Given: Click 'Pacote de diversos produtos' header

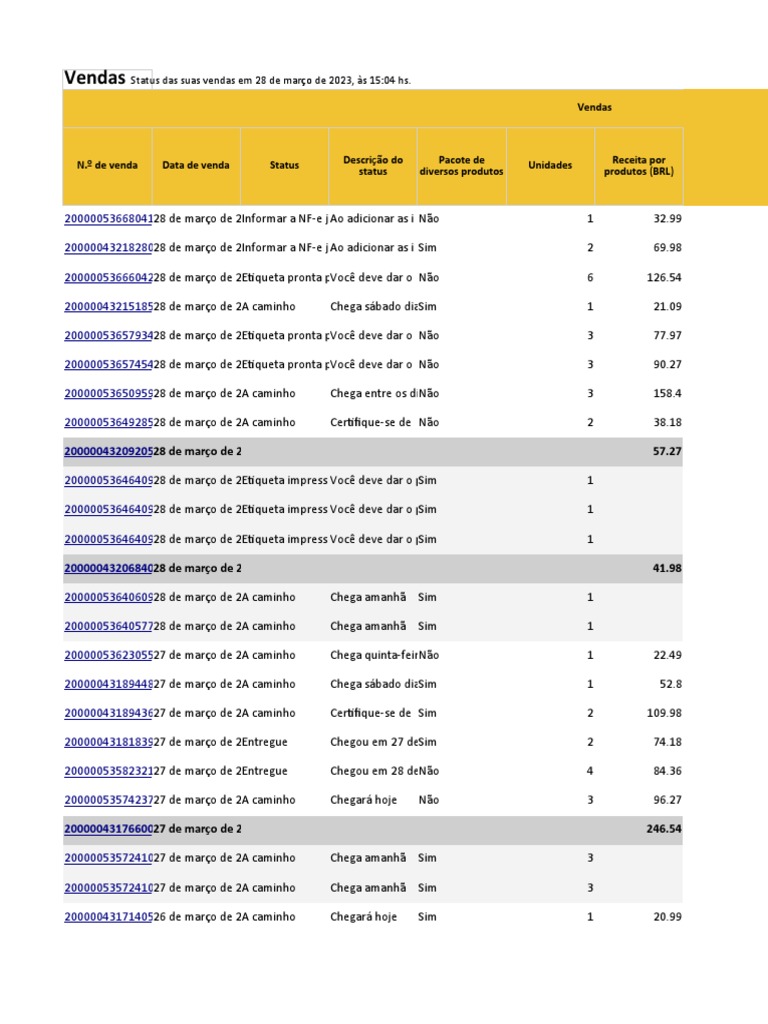Looking at the screenshot, I should tap(462, 166).
